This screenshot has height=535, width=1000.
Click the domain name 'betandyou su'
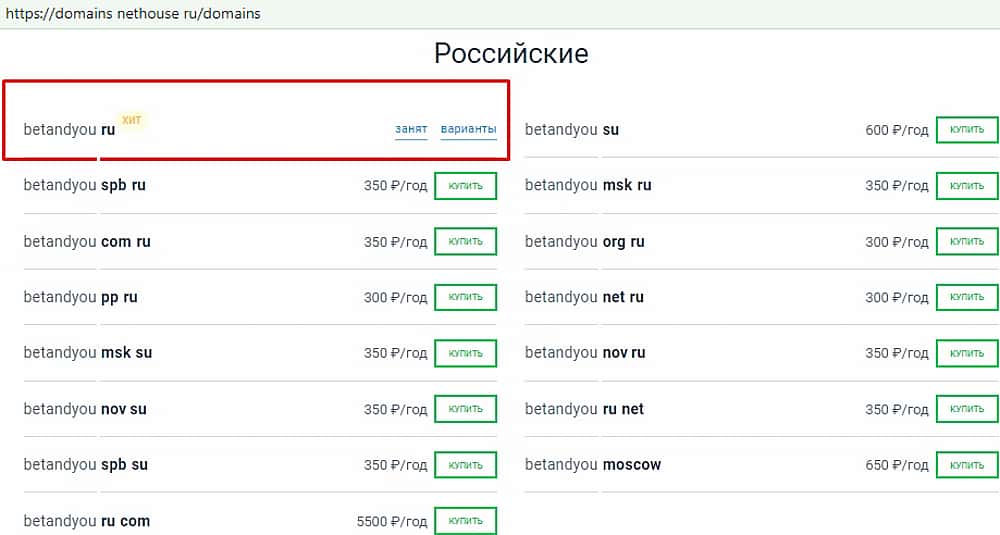click(571, 129)
